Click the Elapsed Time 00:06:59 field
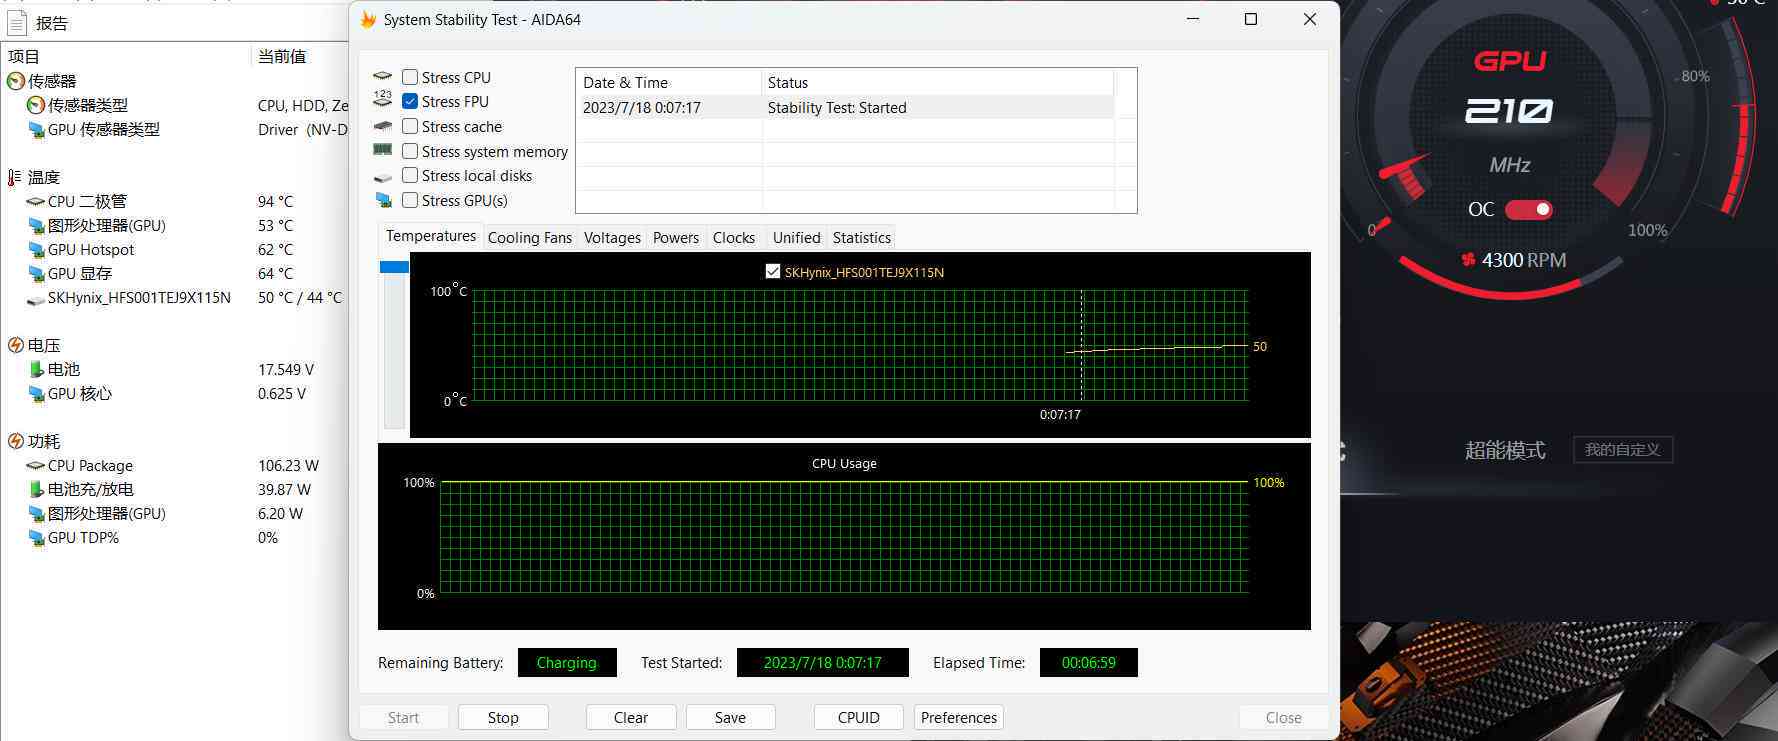The image size is (1778, 741). tap(1088, 662)
